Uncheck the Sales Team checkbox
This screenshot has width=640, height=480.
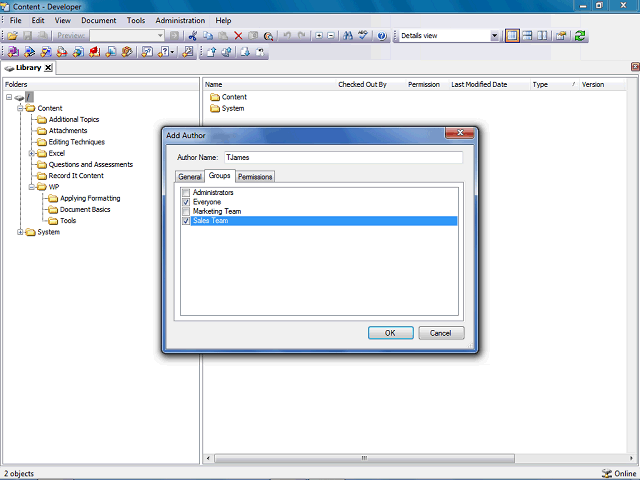coord(186,221)
